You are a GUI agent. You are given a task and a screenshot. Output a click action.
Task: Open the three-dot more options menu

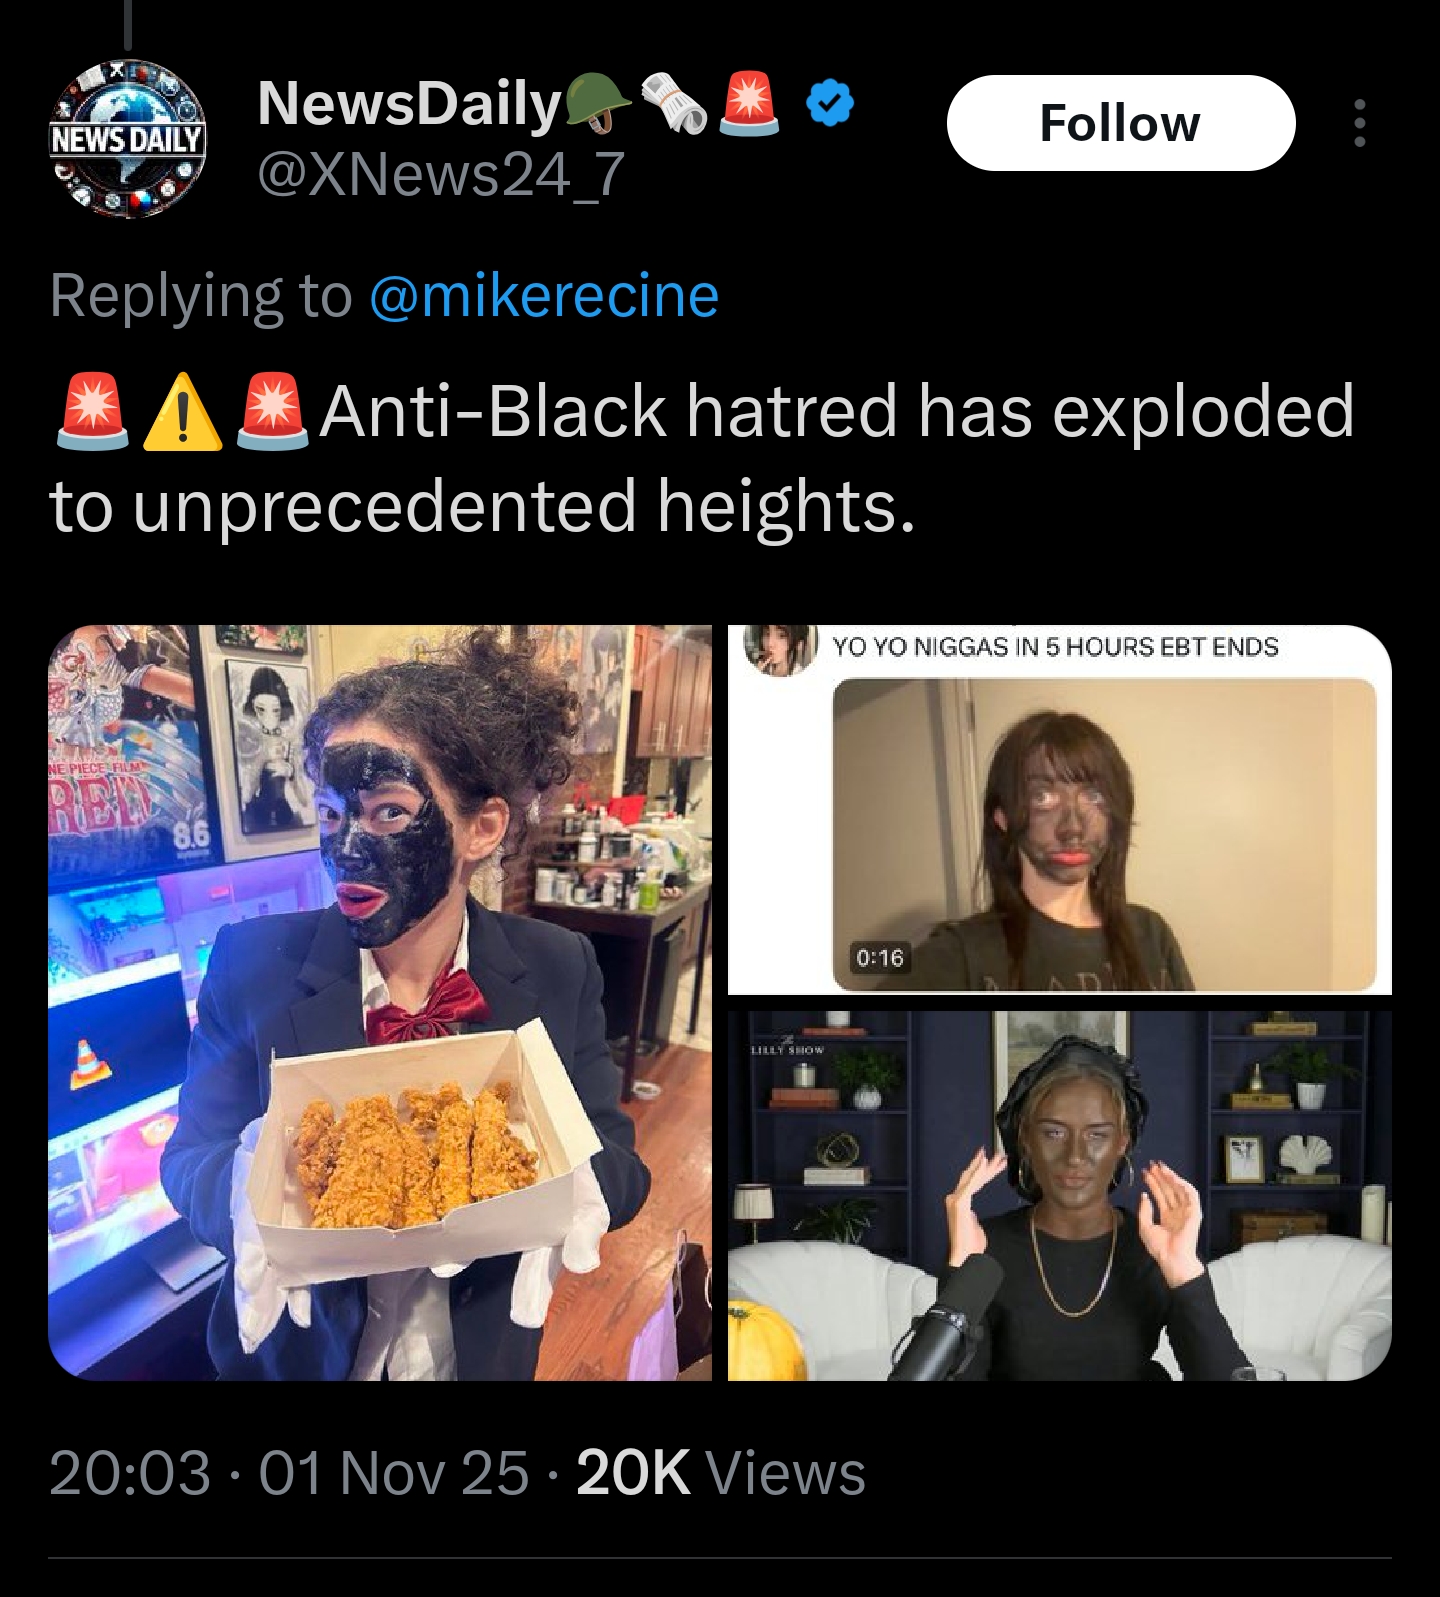[x=1359, y=123]
